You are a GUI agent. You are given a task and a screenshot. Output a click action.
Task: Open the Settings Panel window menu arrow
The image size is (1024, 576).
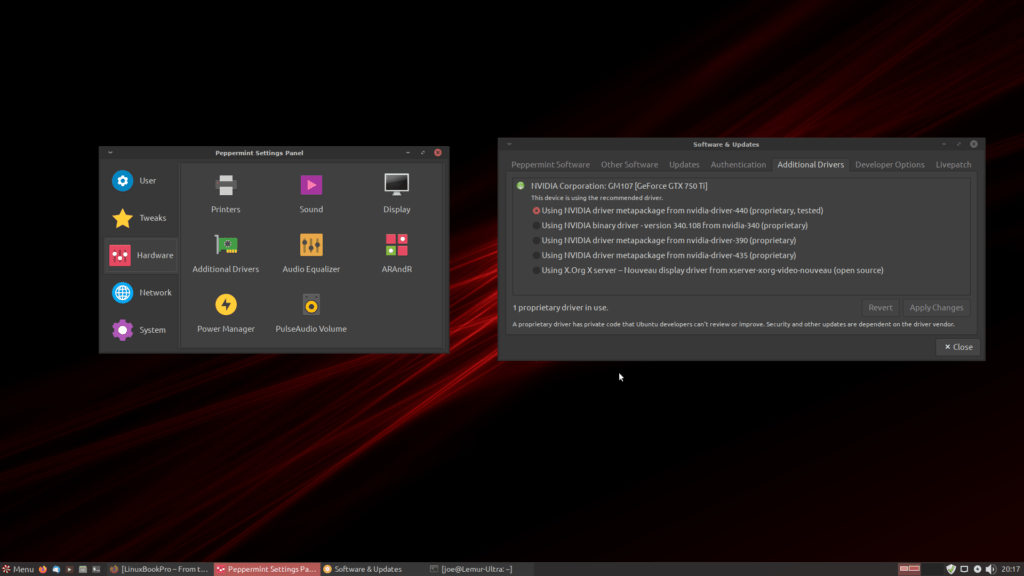point(110,153)
